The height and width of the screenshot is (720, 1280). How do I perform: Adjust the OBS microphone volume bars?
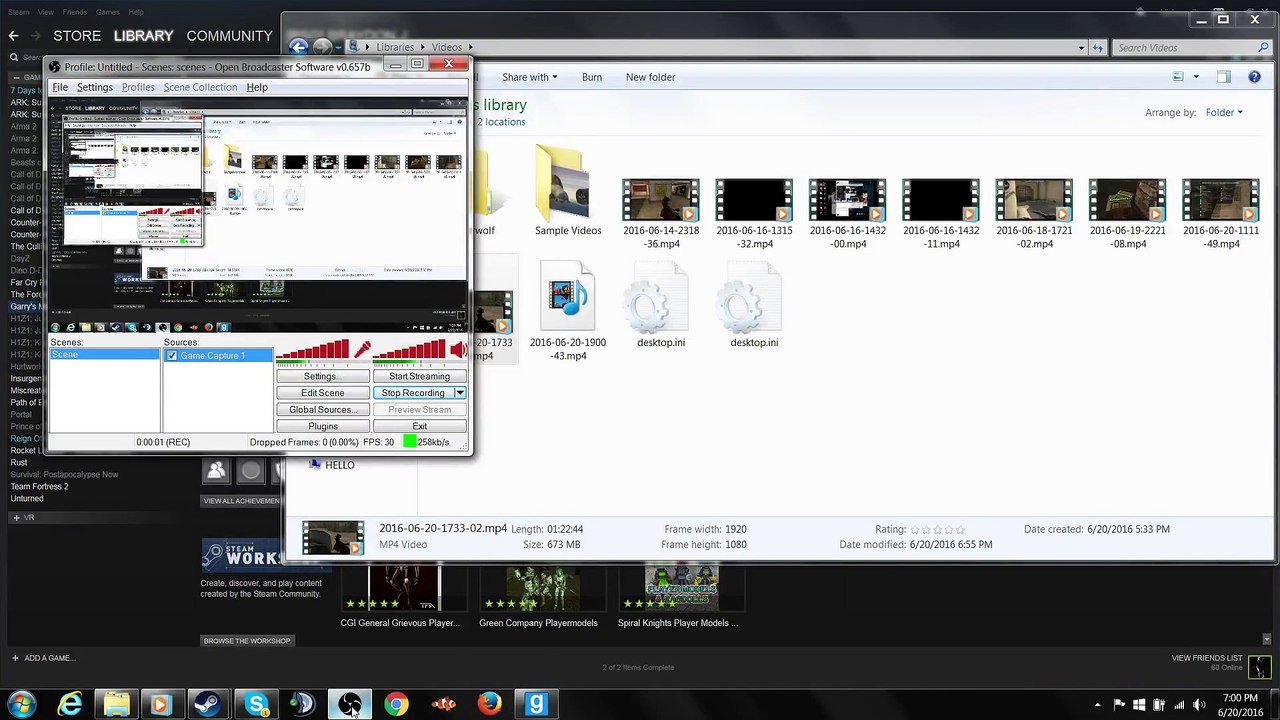coord(312,349)
